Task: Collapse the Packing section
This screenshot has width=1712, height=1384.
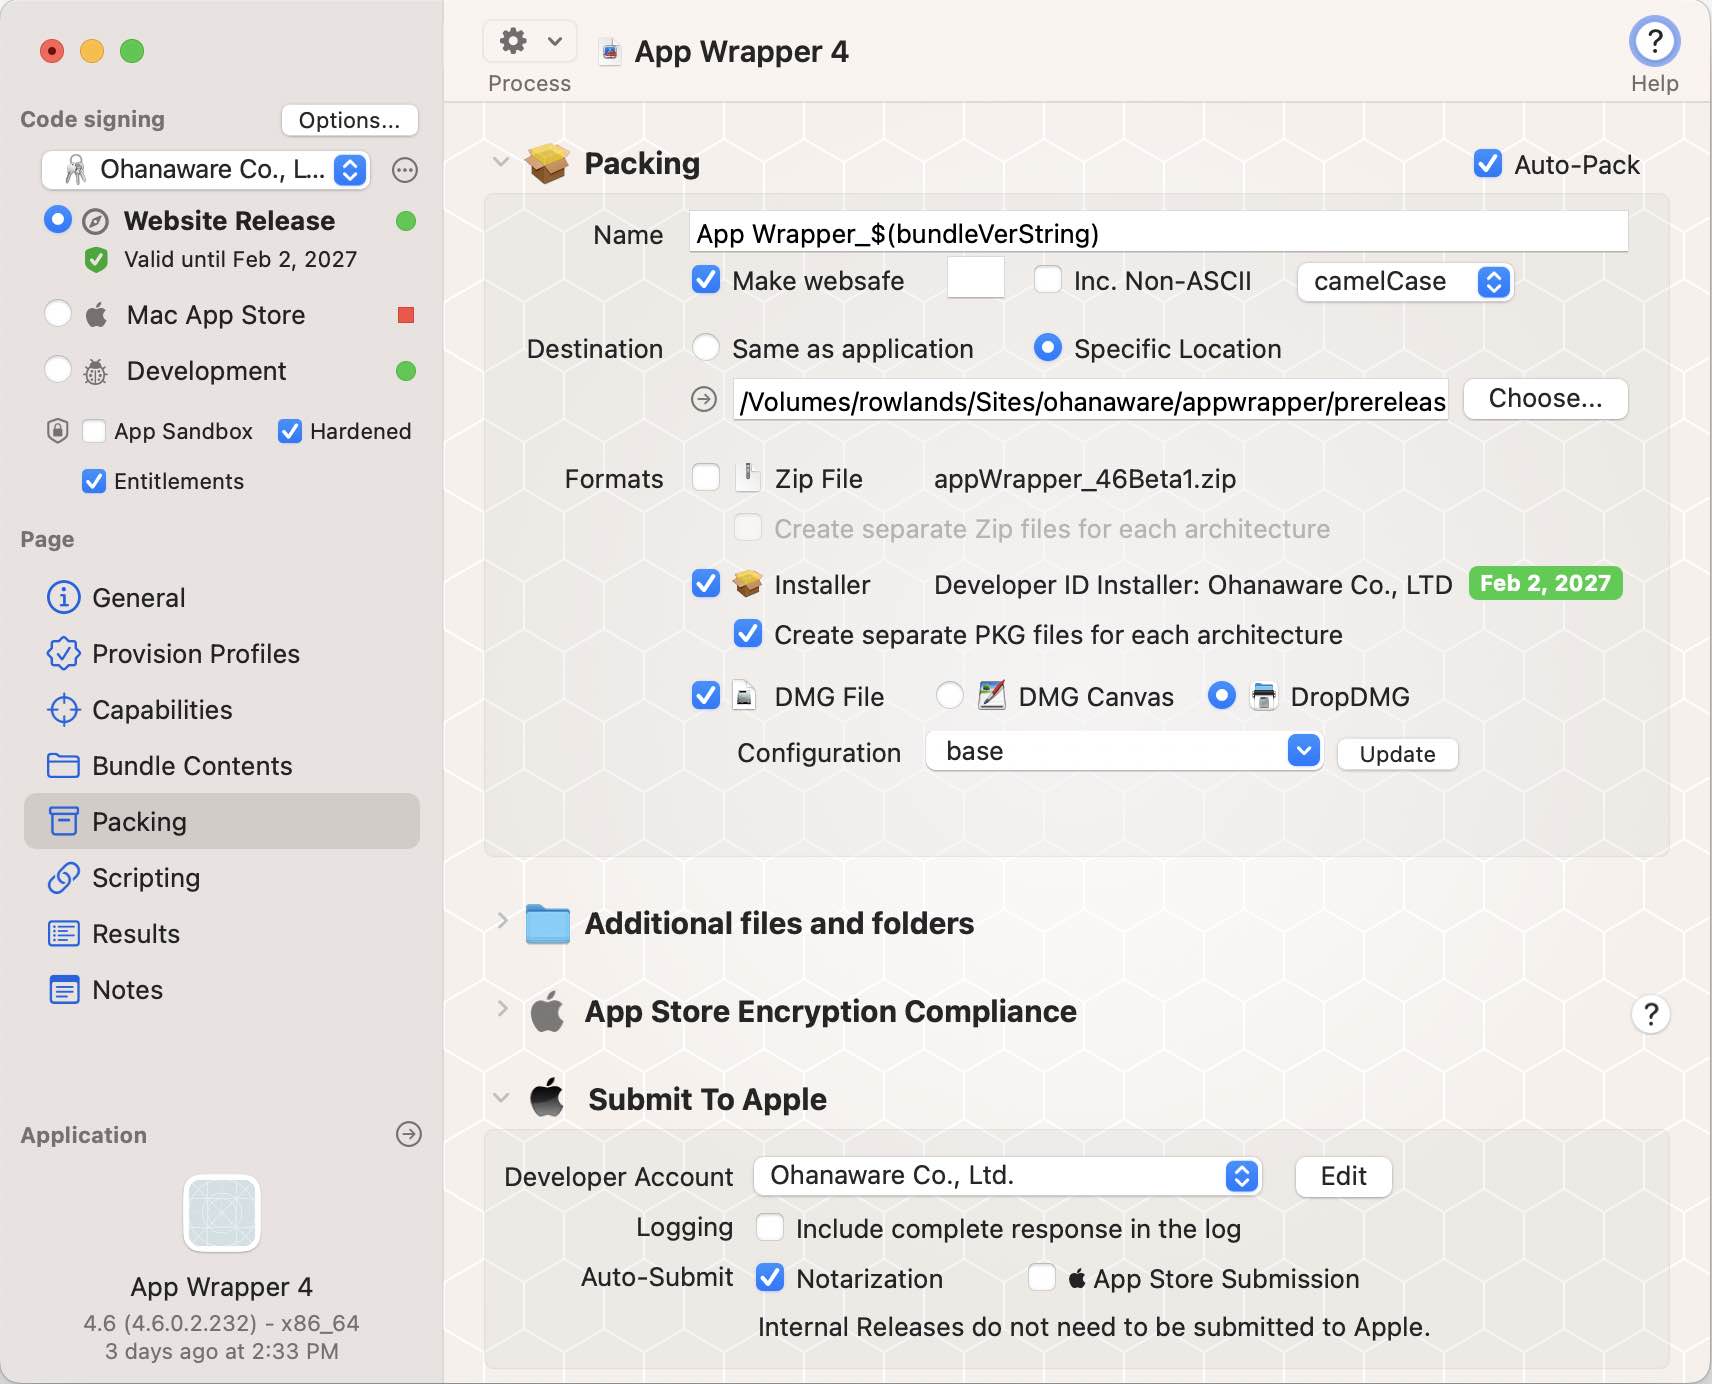Action: [501, 162]
